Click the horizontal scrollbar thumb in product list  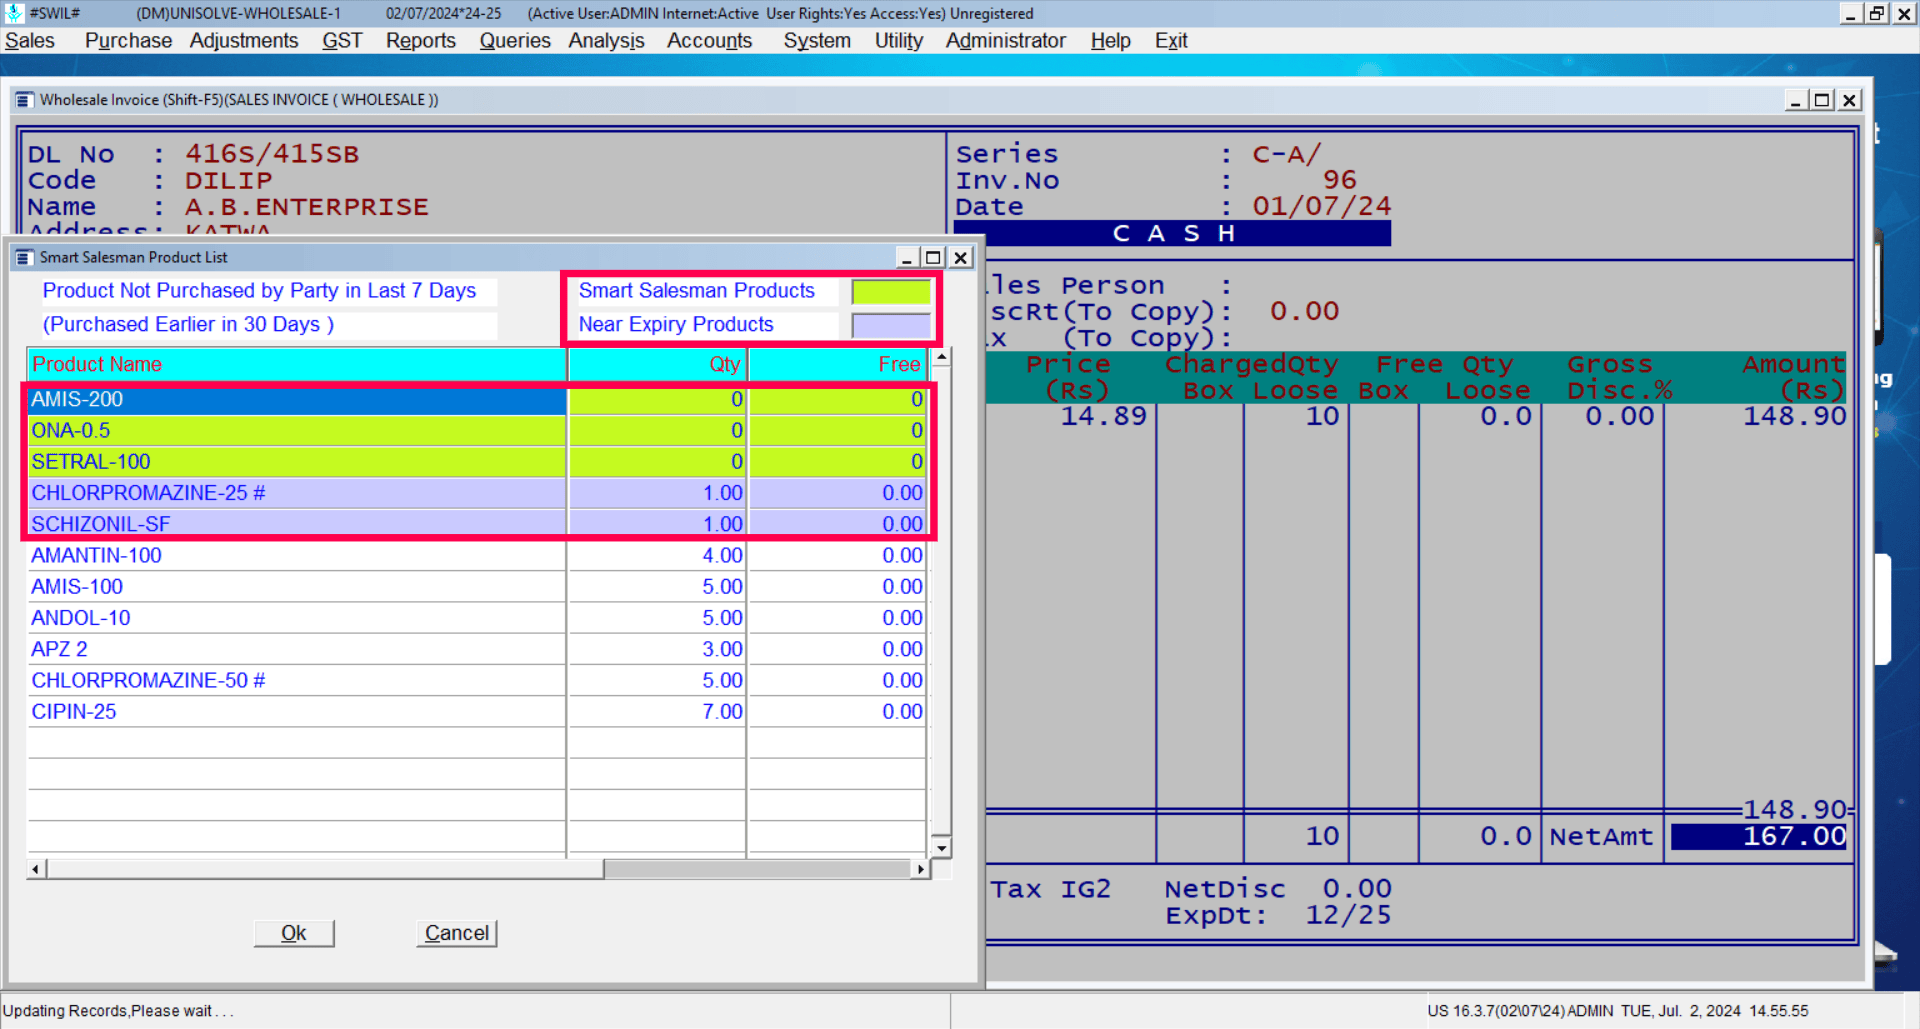[x=325, y=869]
